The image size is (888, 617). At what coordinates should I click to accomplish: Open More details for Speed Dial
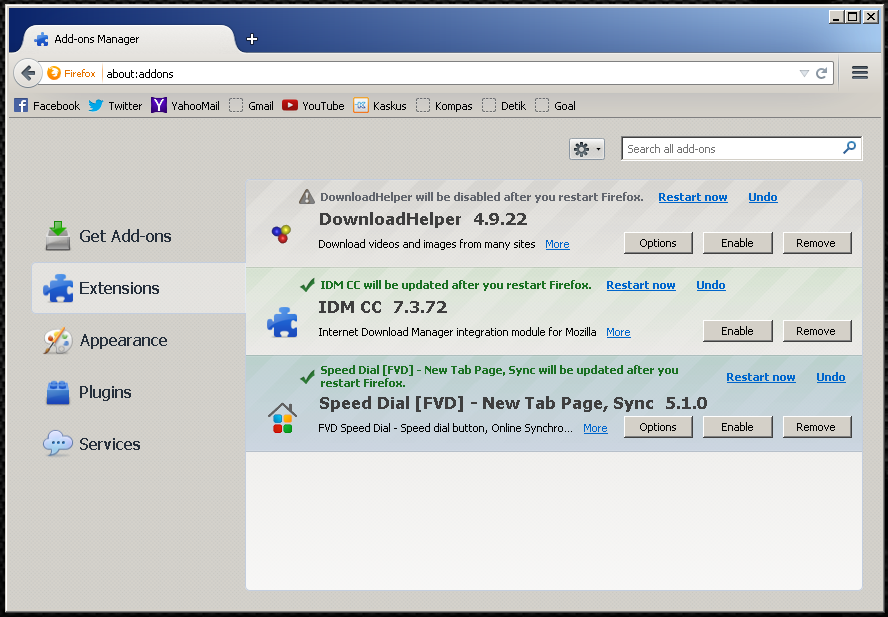click(595, 428)
